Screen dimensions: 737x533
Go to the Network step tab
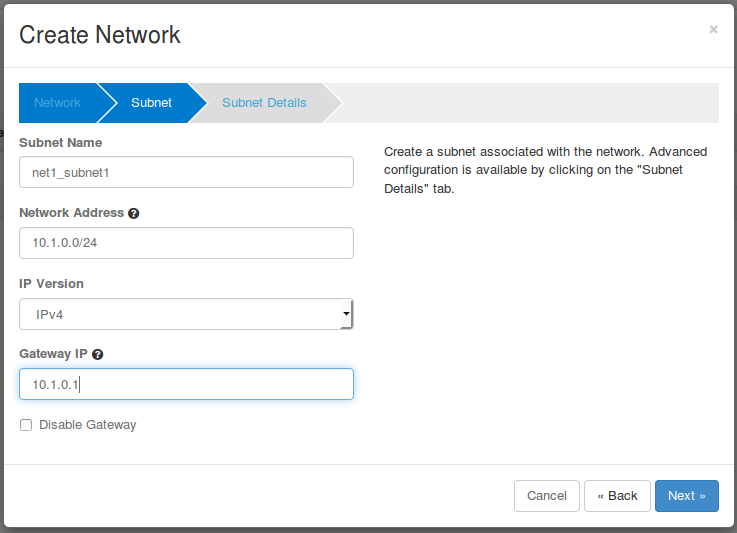pos(57,103)
